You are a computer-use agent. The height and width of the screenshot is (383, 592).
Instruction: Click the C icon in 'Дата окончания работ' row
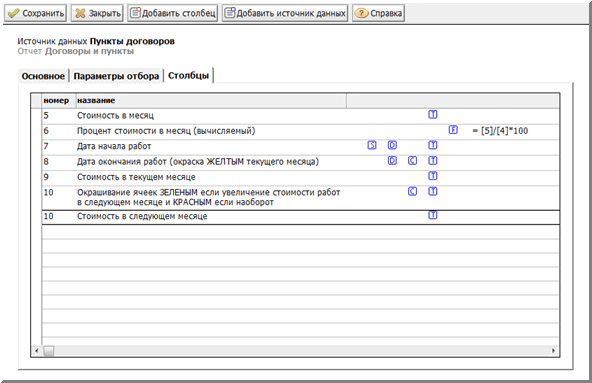click(413, 161)
